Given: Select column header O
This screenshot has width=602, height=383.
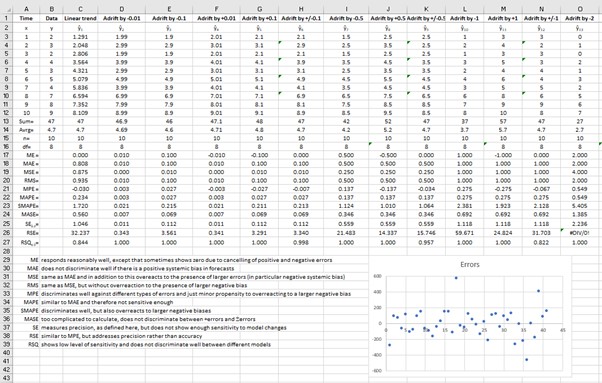Looking at the screenshot, I should tap(580, 9).
